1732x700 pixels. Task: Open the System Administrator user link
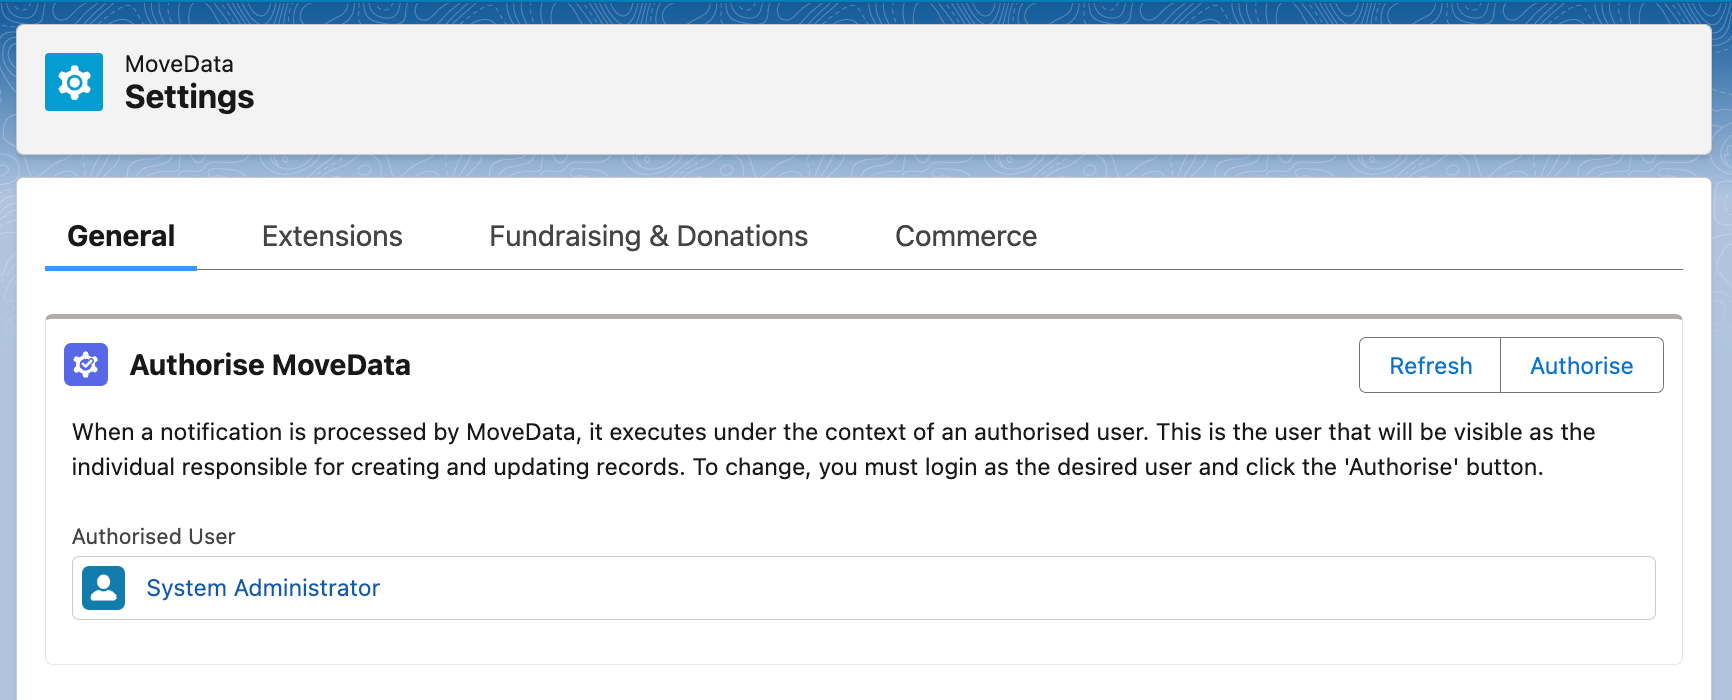(x=263, y=588)
